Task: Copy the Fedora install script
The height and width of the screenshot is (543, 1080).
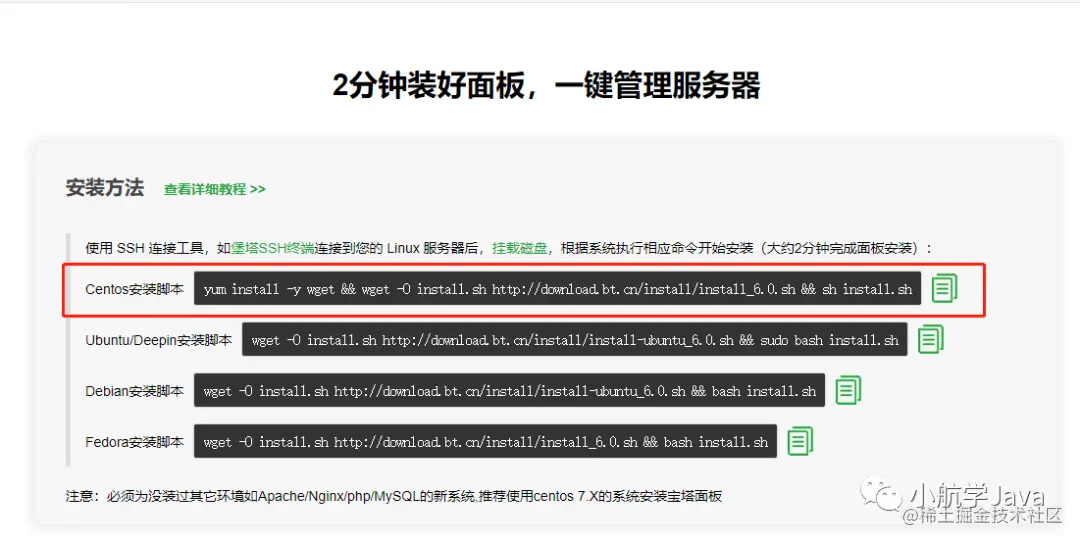Action: 800,441
